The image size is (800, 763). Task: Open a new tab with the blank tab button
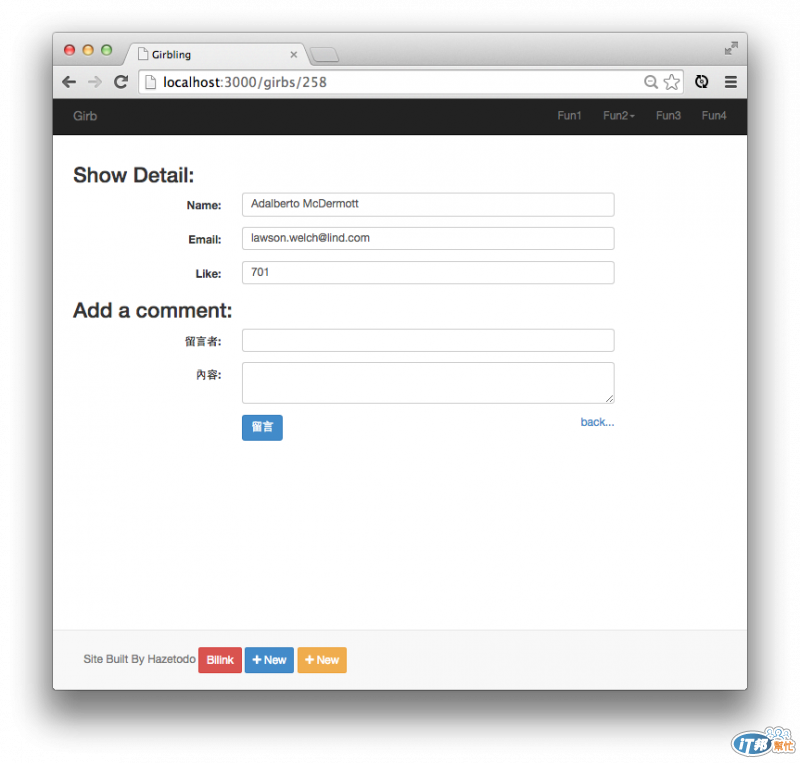(x=324, y=55)
